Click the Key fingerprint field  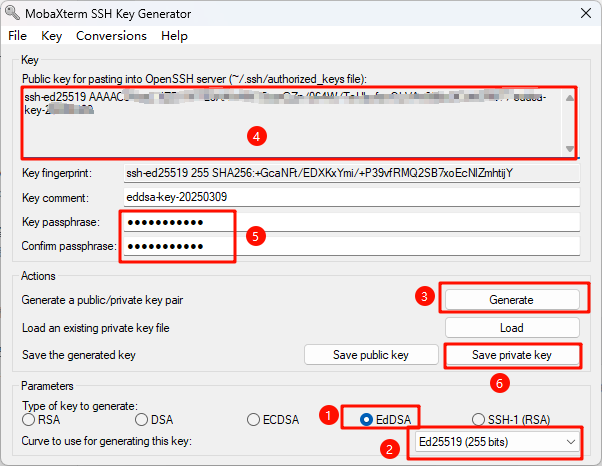coord(351,173)
